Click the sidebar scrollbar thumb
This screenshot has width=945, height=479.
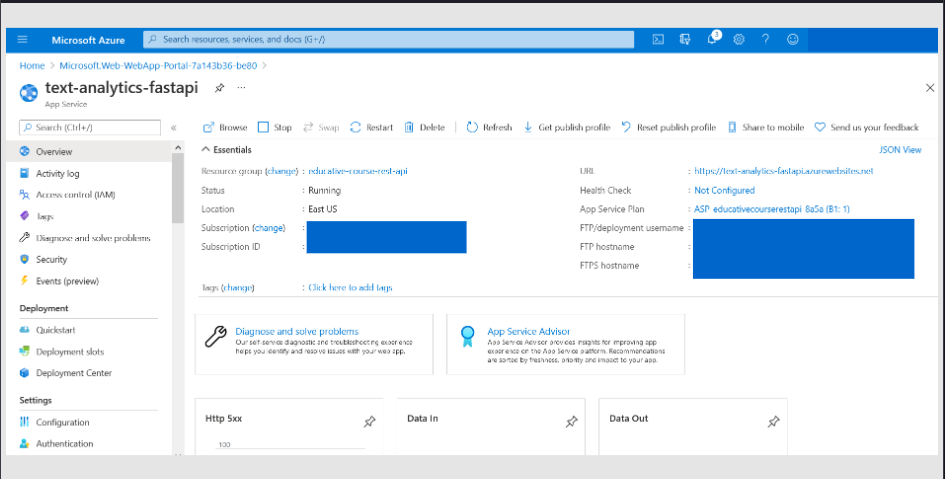point(178,188)
